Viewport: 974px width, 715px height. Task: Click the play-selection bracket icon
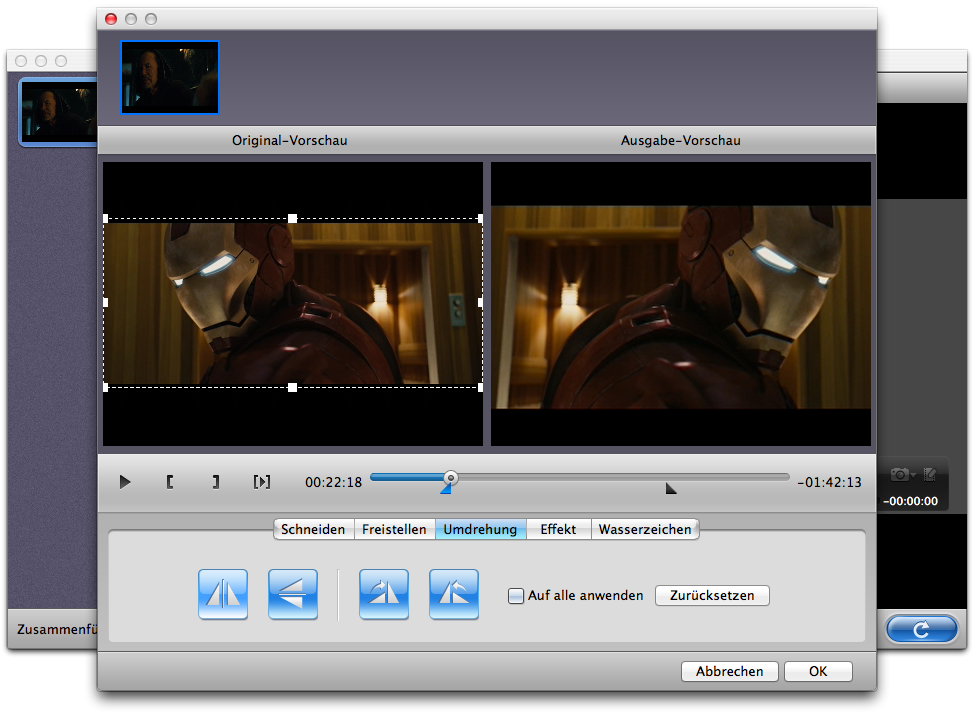tap(261, 482)
